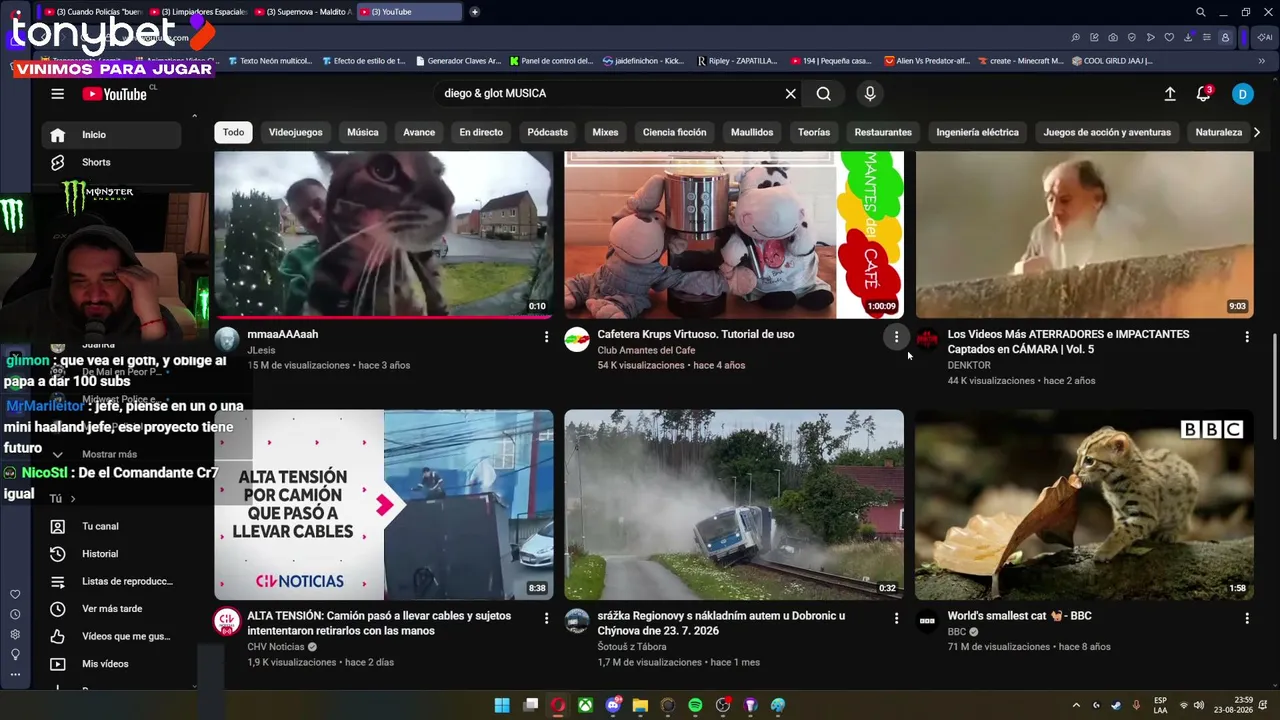1280x720 pixels.
Task: Expand the Tú section chevron
Action: click(x=72, y=499)
